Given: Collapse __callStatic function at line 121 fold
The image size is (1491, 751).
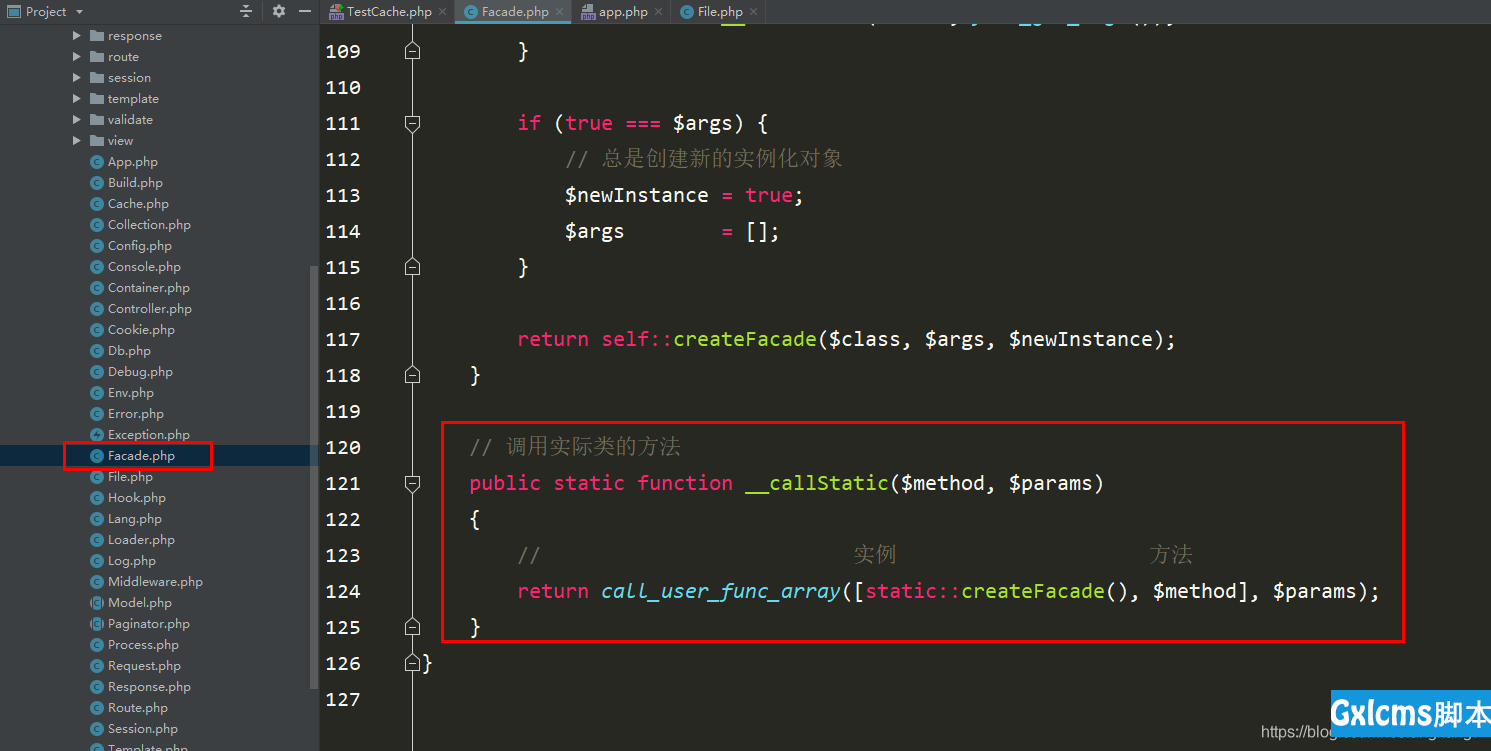Looking at the screenshot, I should click(x=412, y=483).
